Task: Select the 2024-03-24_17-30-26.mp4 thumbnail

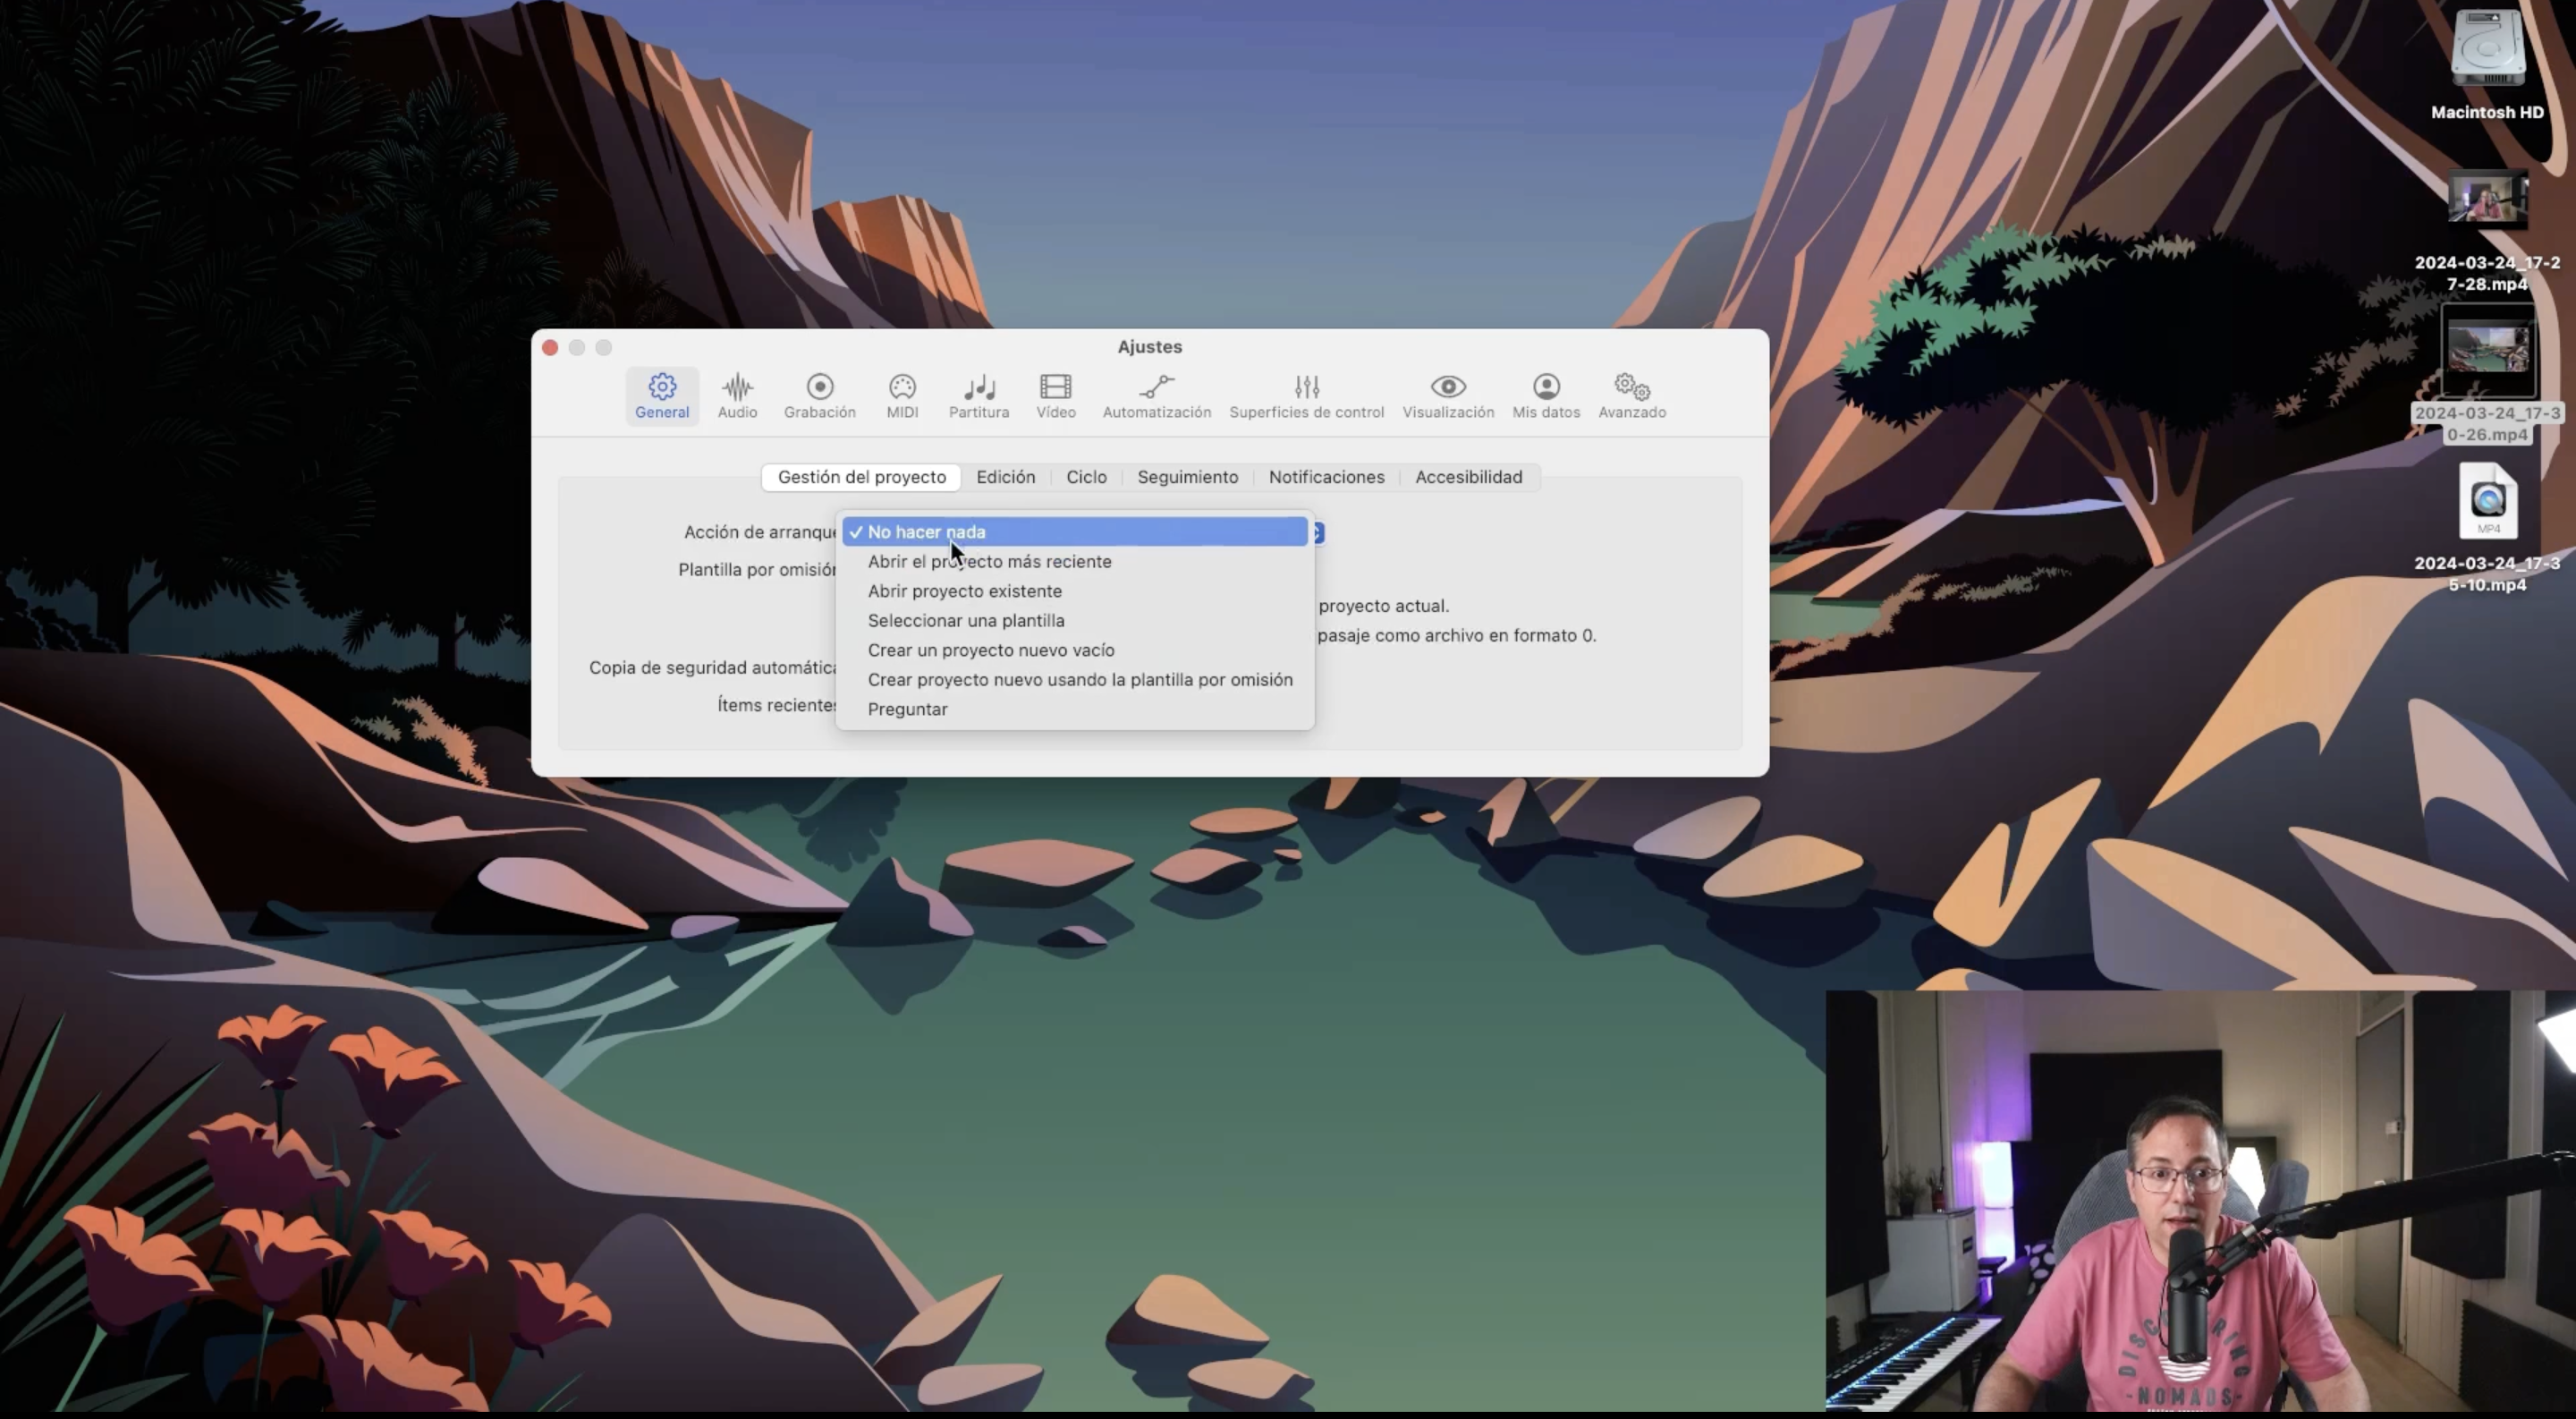Action: click(2487, 352)
